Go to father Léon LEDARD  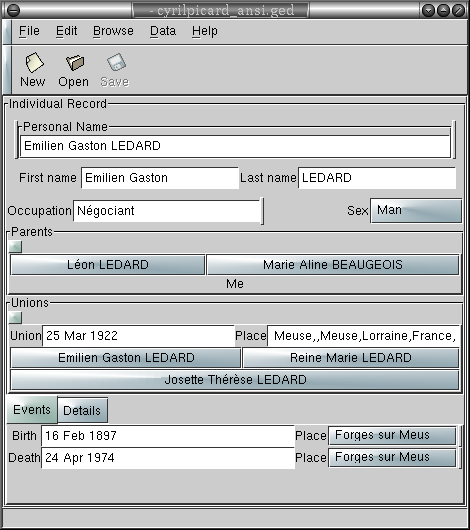pyautogui.click(x=108, y=265)
